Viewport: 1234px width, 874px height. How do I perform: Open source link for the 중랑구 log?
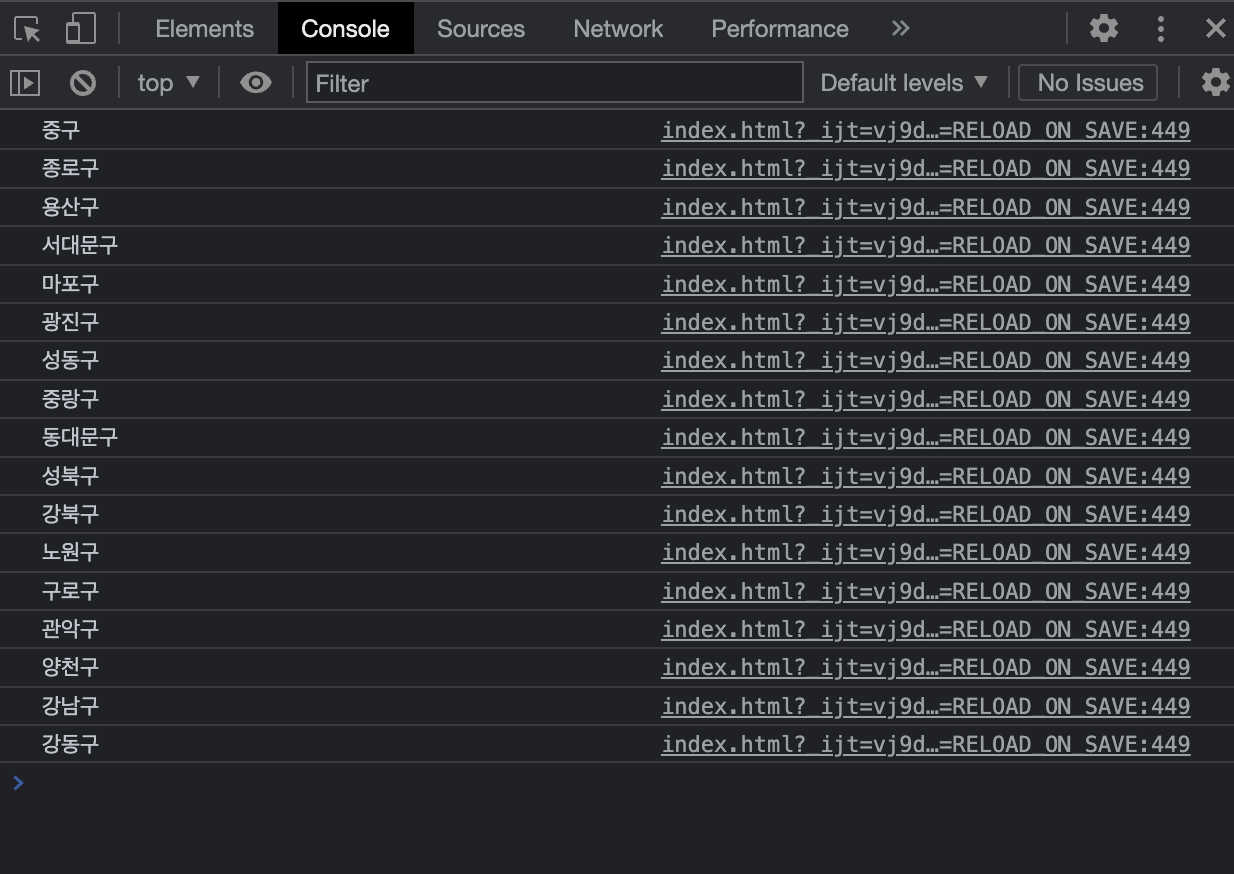[926, 399]
